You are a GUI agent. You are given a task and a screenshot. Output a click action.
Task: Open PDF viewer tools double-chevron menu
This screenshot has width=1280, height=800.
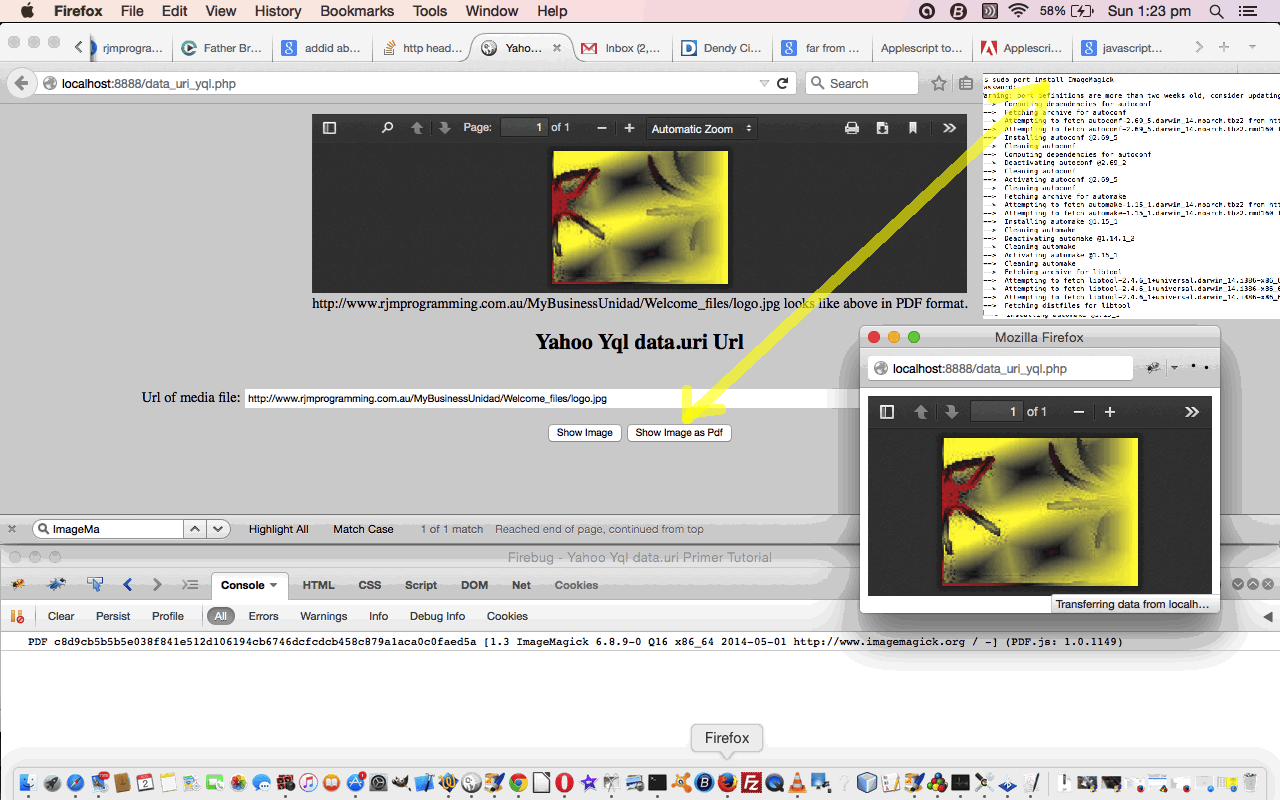click(x=949, y=128)
